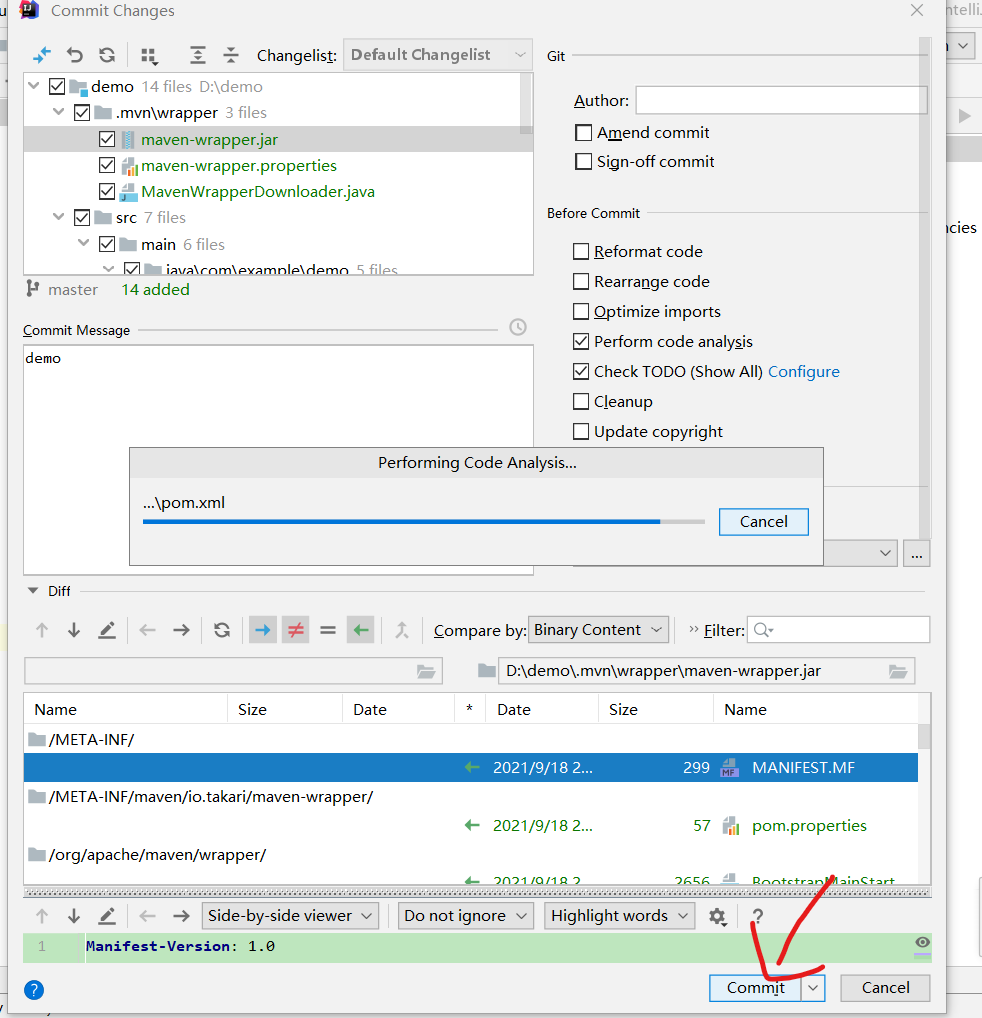The width and height of the screenshot is (982, 1018).
Task: Refresh the directory diff
Action: pyautogui.click(x=222, y=630)
